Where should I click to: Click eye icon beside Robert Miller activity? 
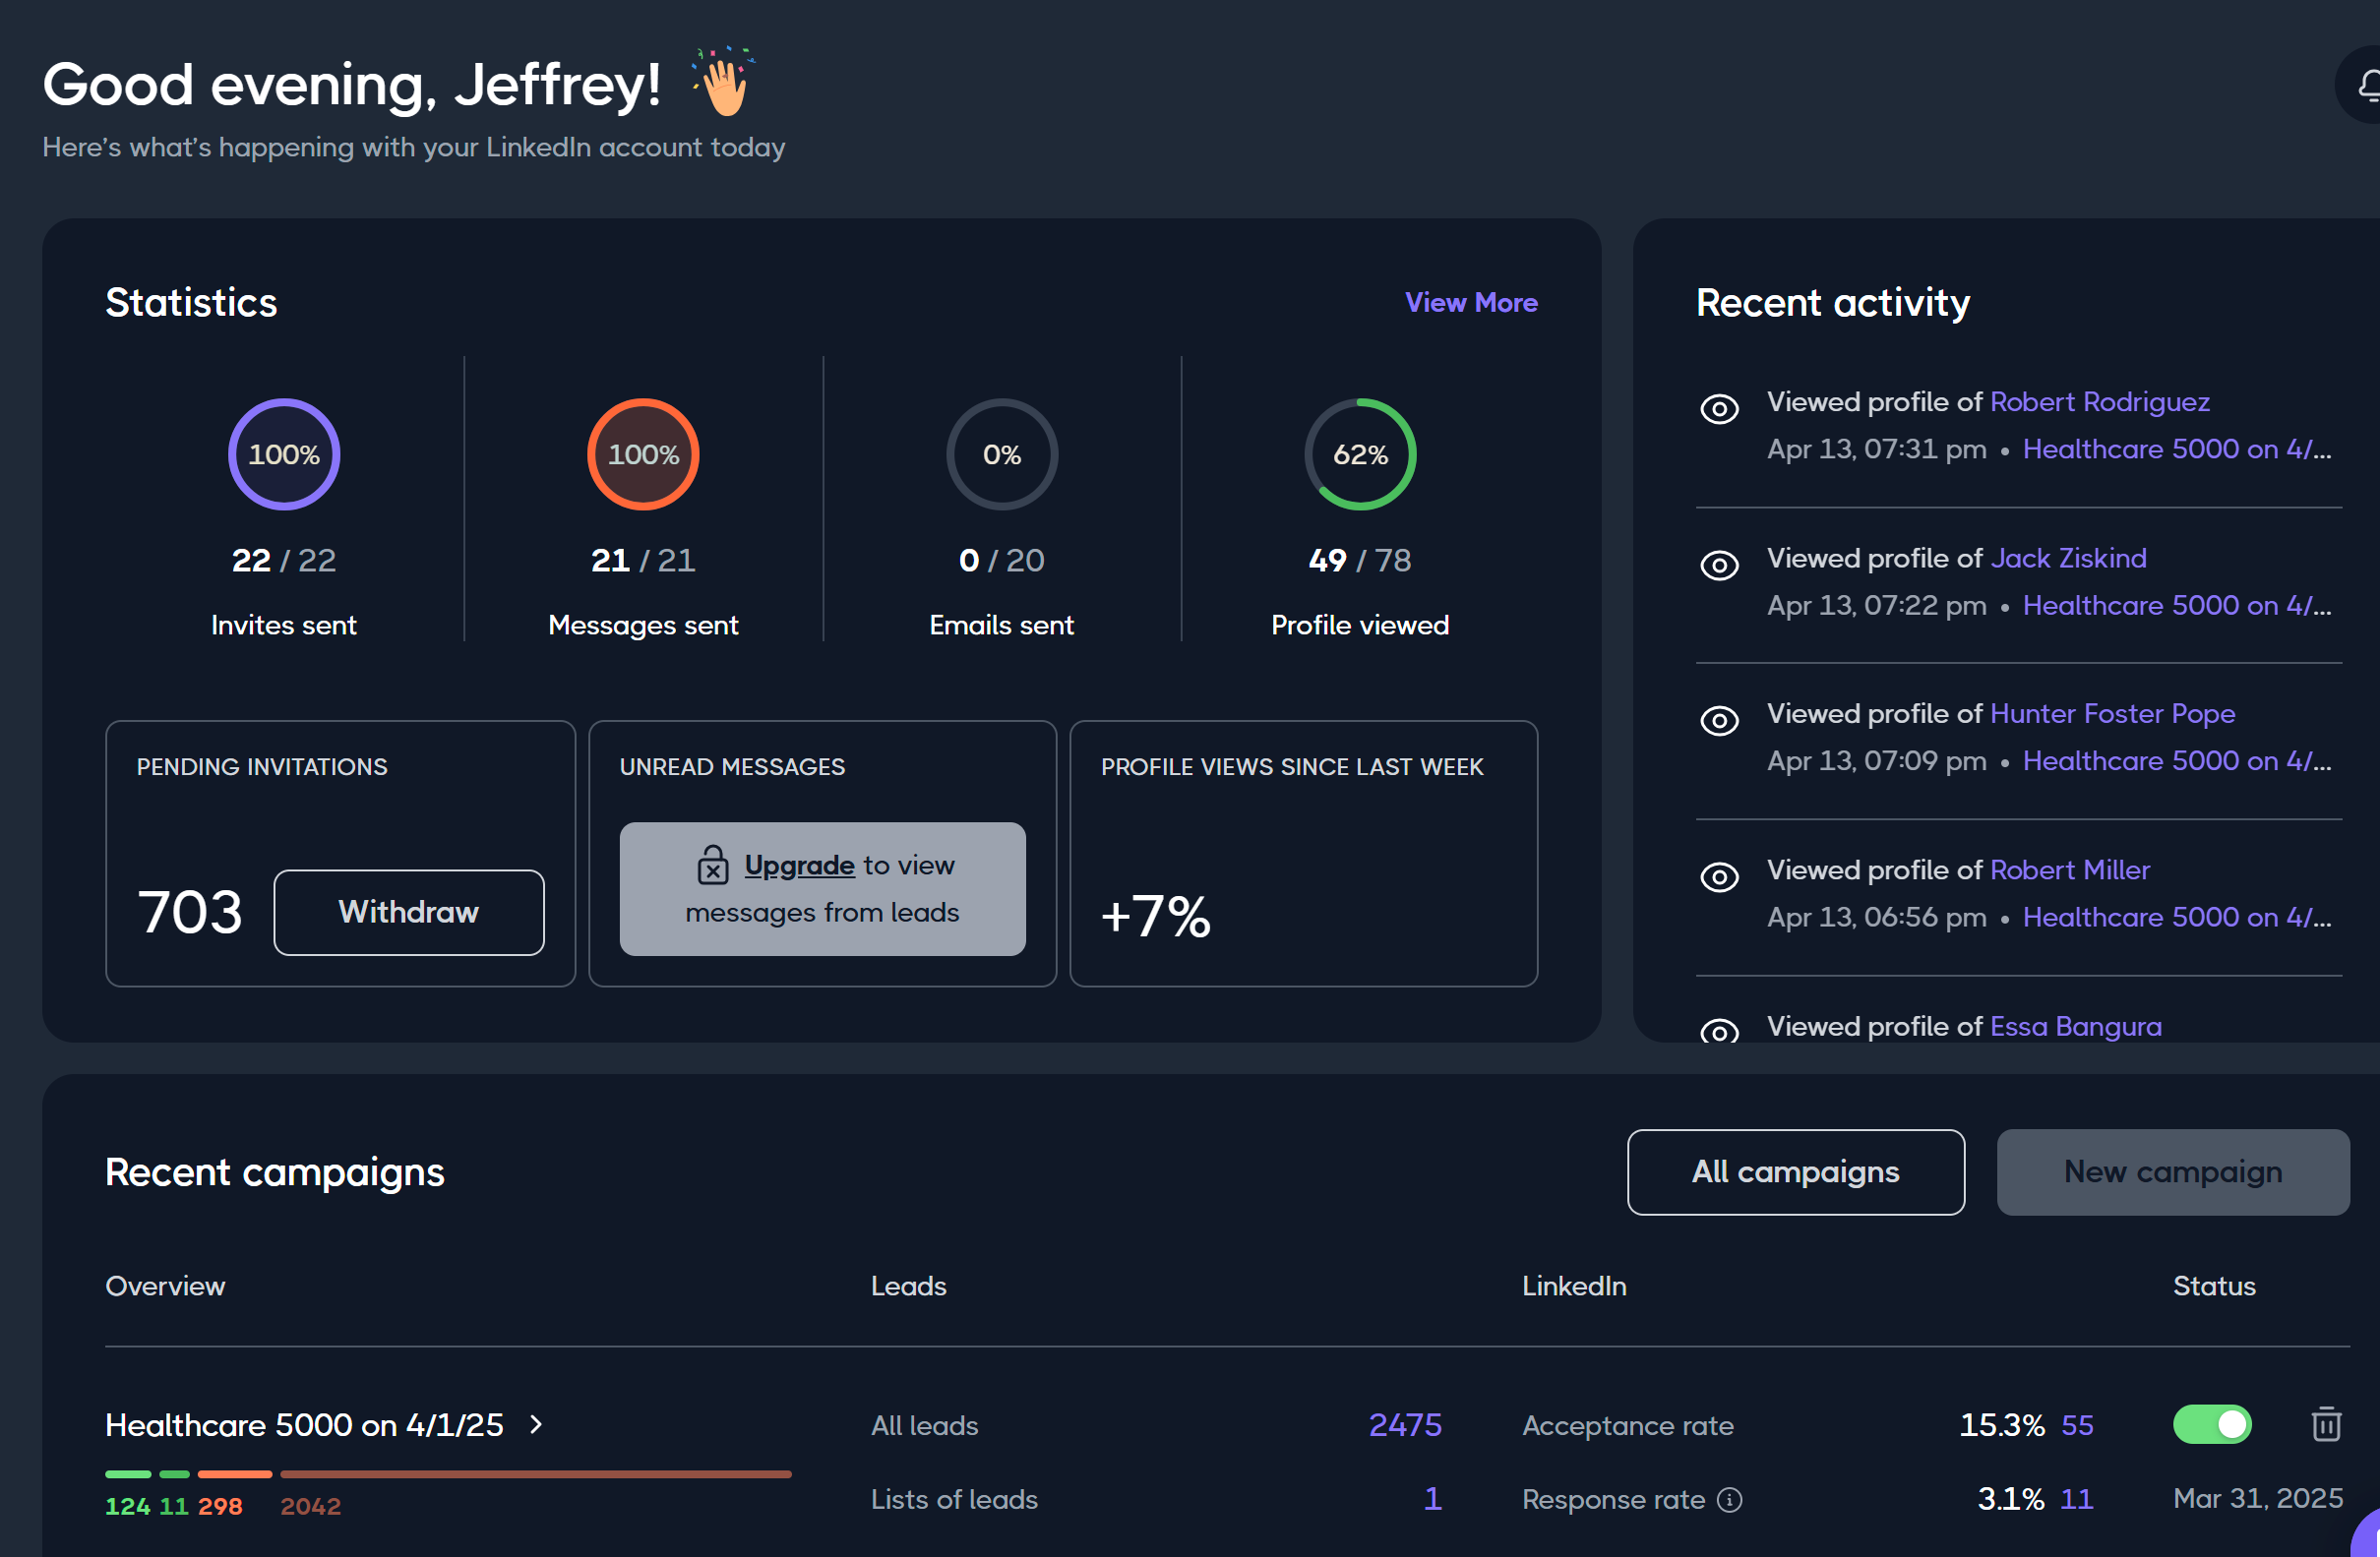1719,877
